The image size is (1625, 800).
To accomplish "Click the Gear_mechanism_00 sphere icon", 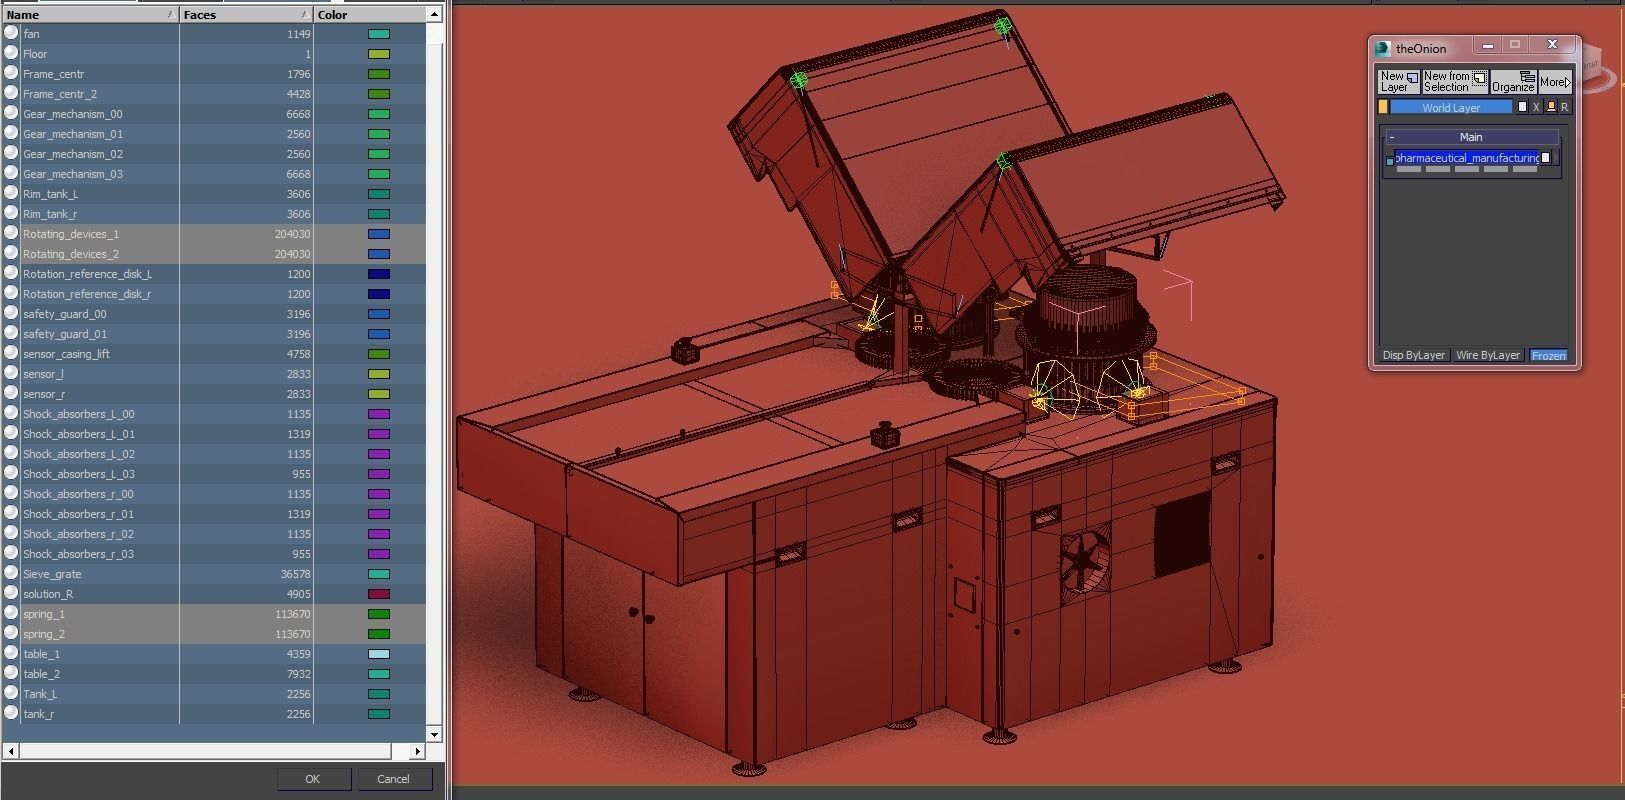I will point(11,113).
